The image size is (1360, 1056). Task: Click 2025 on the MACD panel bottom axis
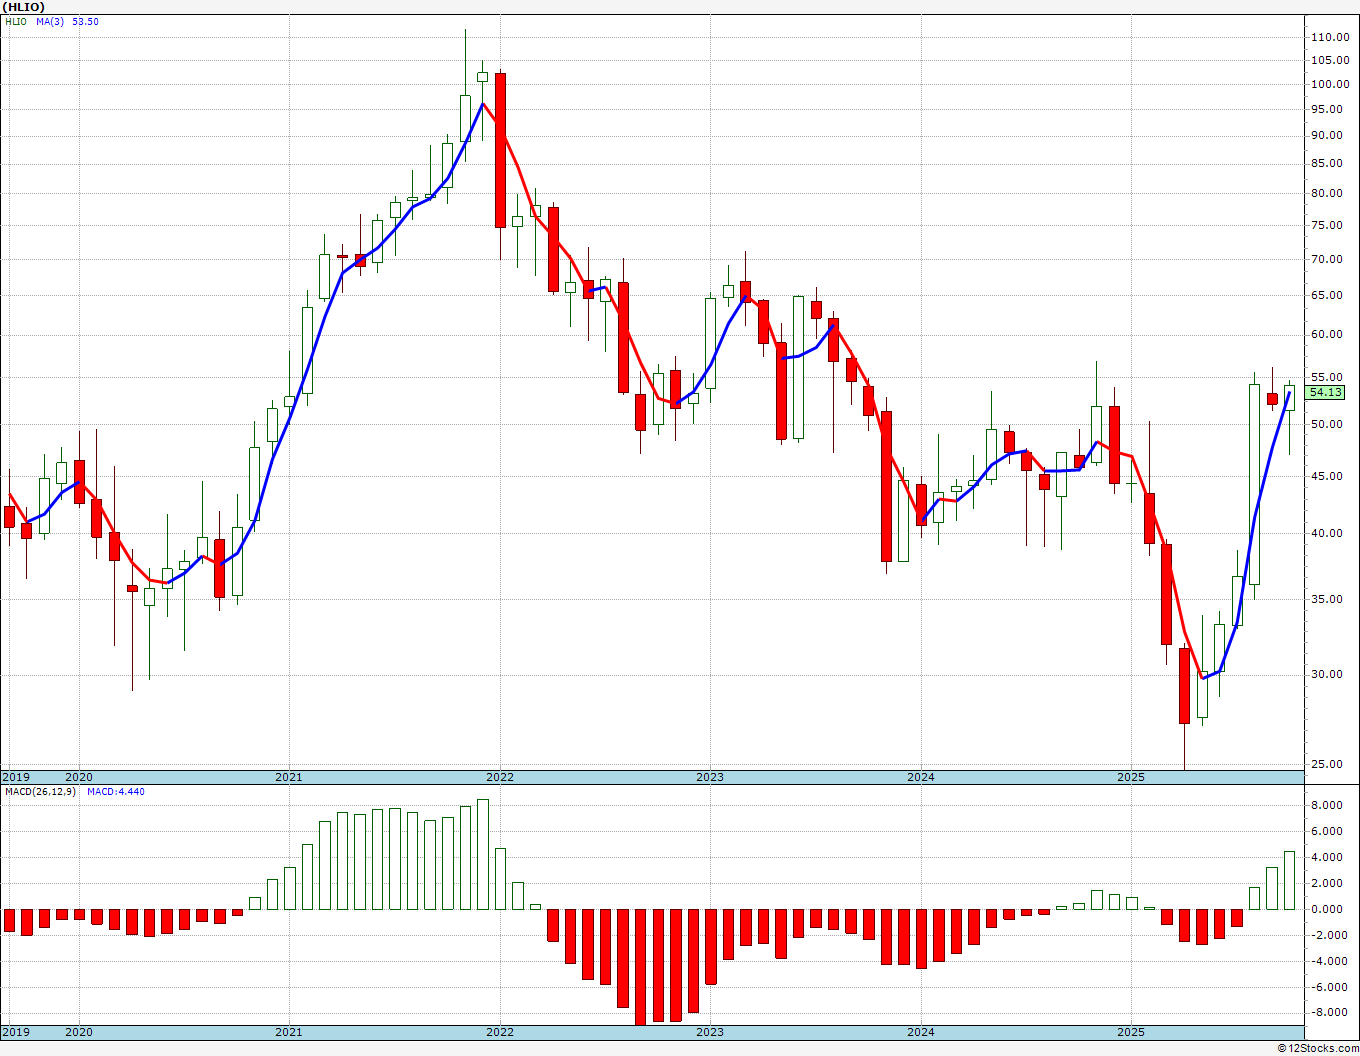[x=1131, y=1033]
